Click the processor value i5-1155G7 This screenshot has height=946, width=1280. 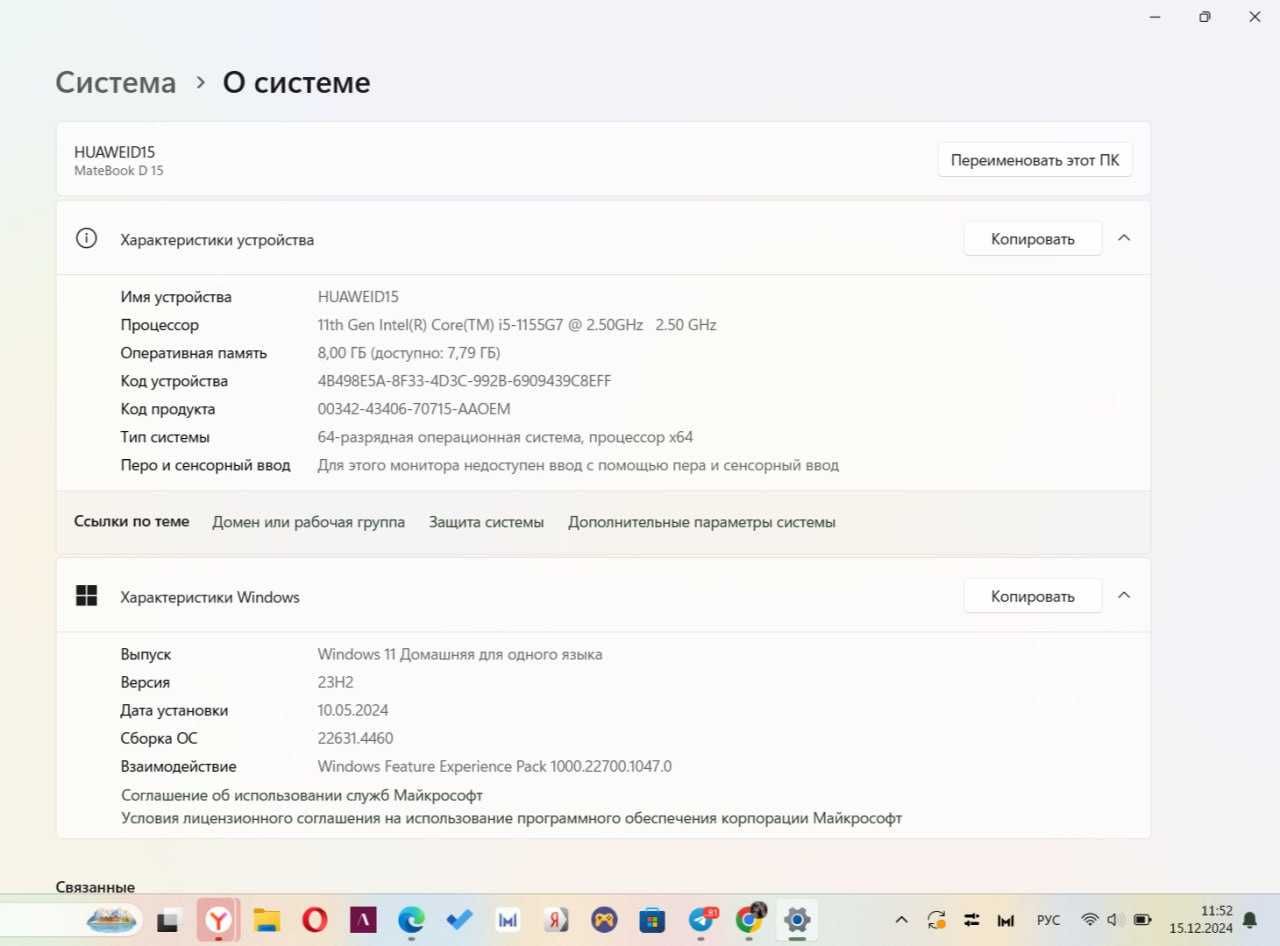coord(517,325)
